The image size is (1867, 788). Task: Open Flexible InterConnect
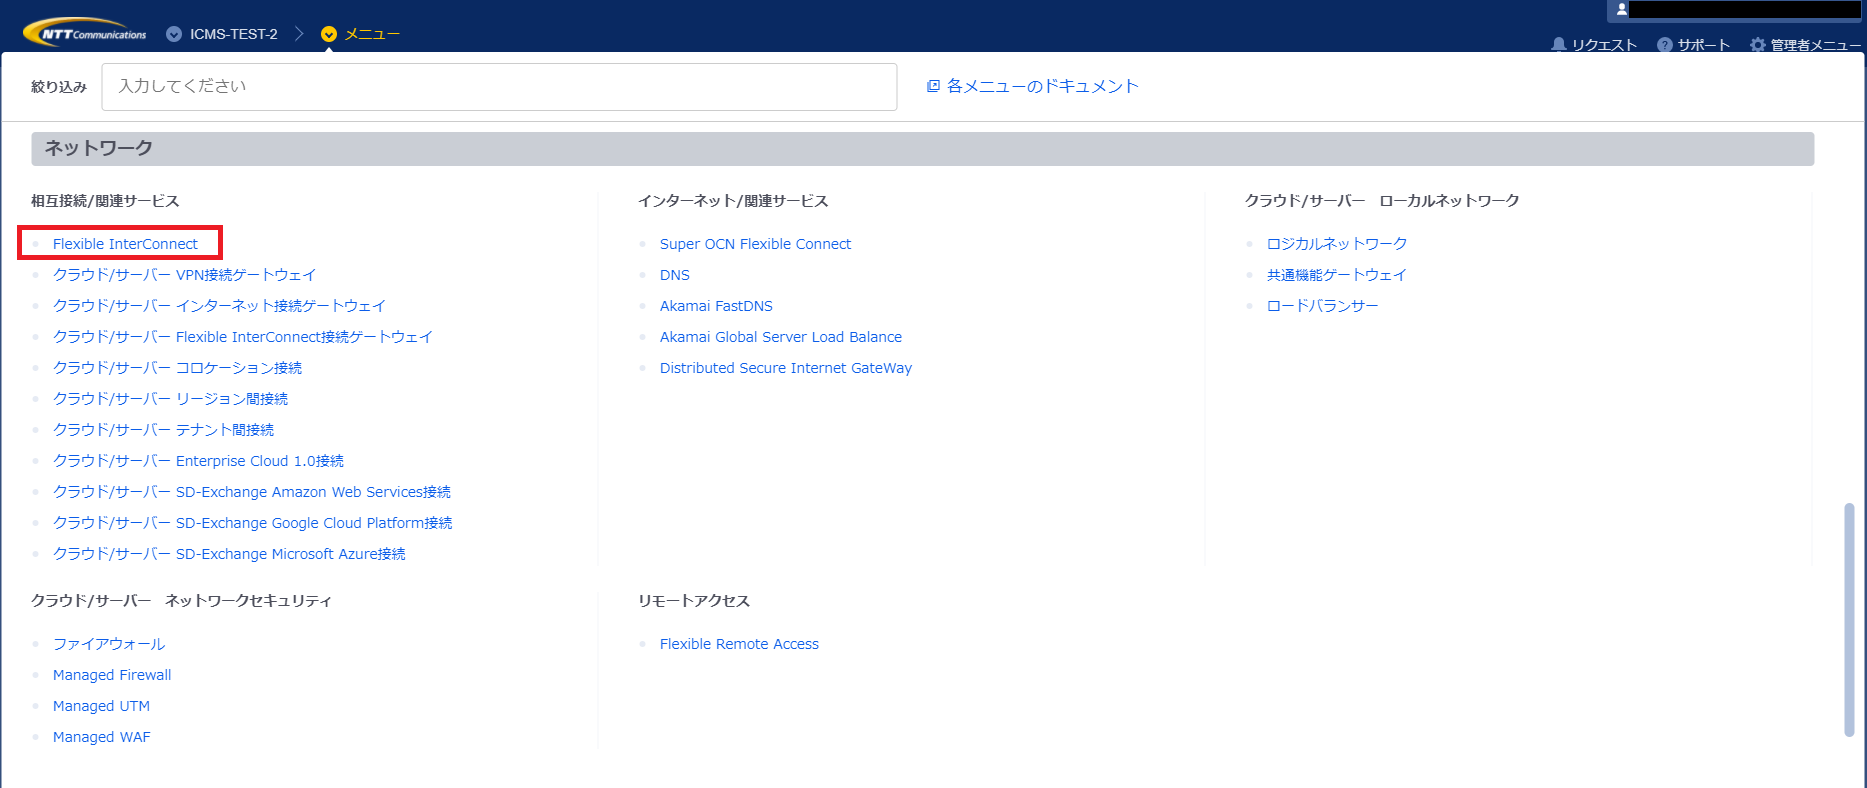click(x=125, y=244)
